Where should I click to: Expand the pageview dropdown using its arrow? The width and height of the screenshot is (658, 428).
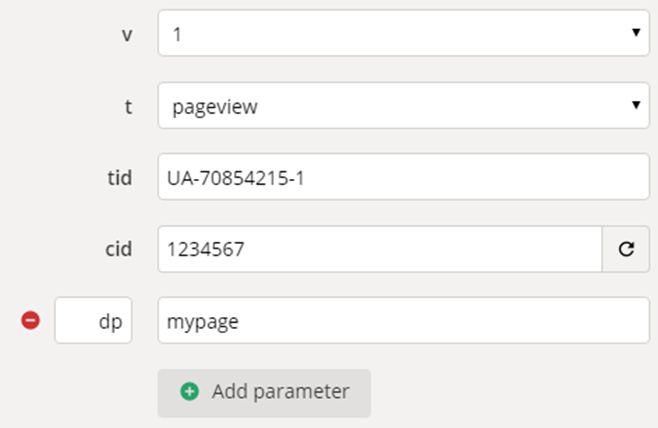pyautogui.click(x=635, y=105)
